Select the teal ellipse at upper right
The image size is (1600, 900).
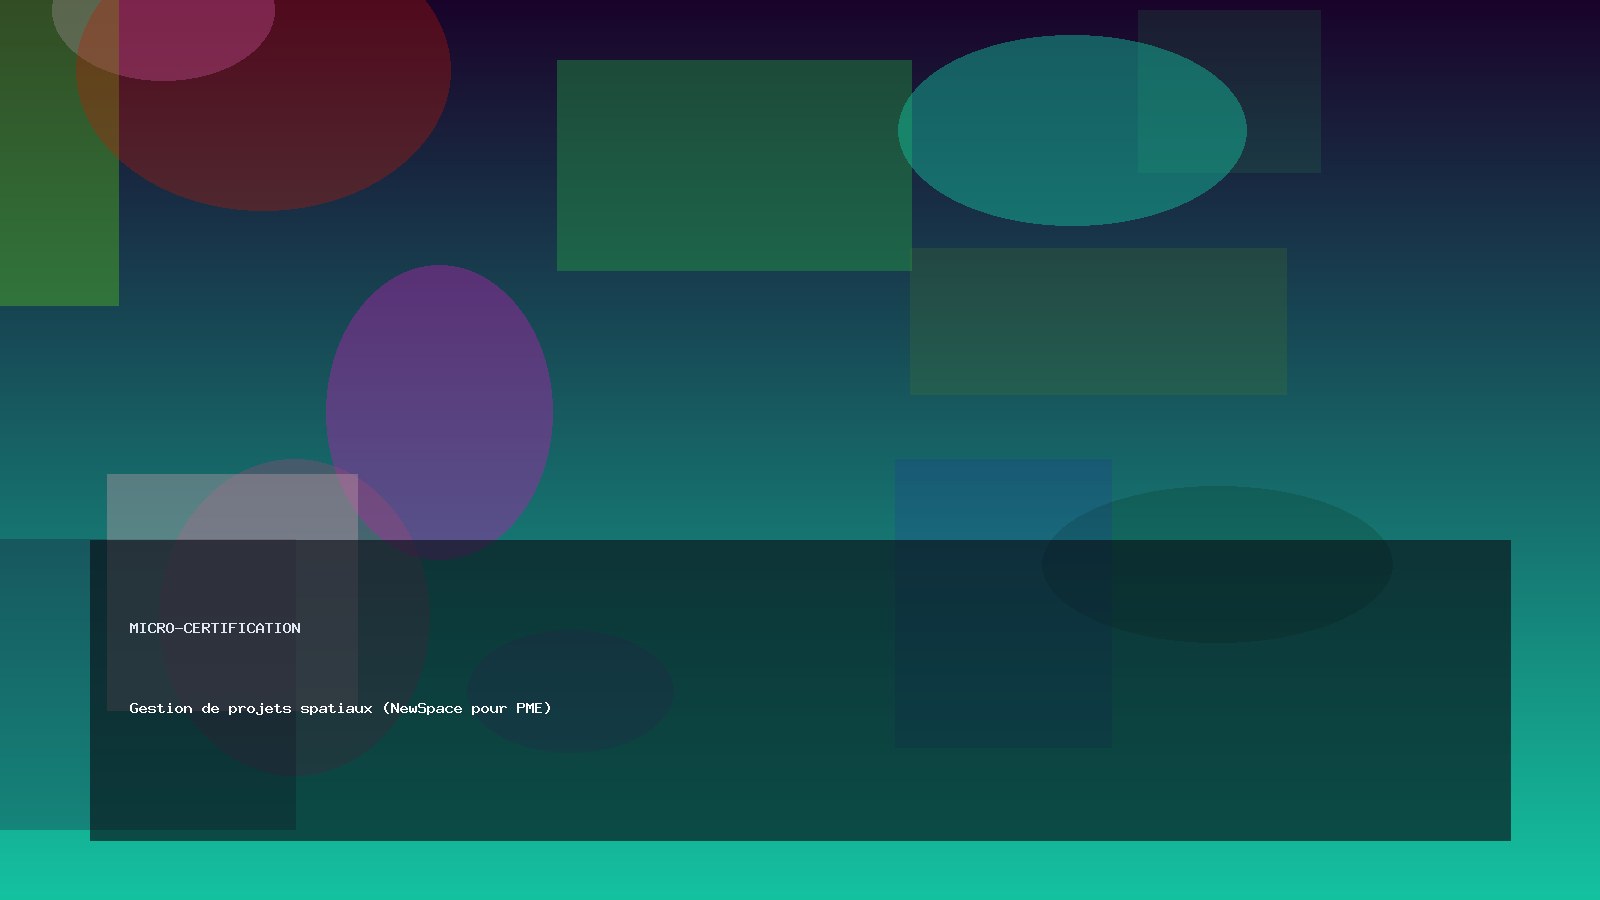(1040, 130)
